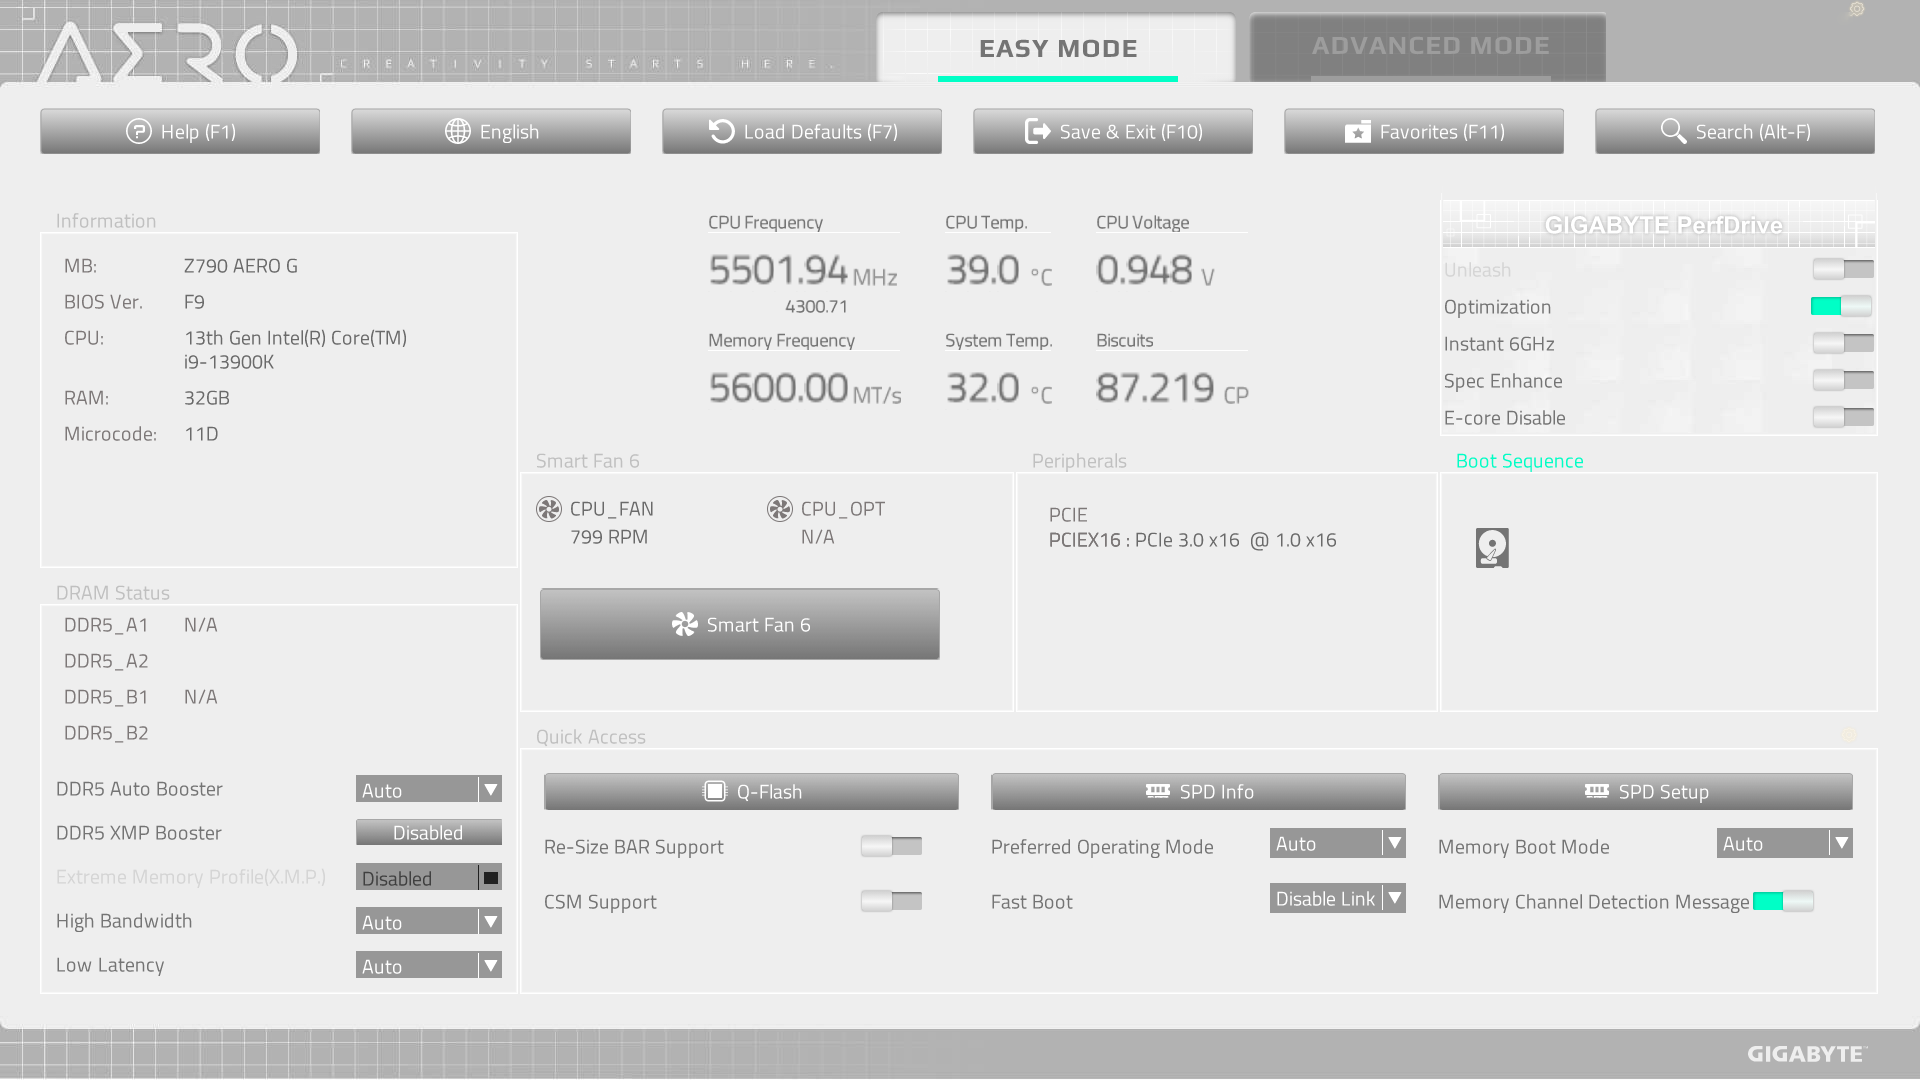1920x1080 pixels.
Task: Click the hard drive boot sequence thumbnail
Action: coord(1491,549)
